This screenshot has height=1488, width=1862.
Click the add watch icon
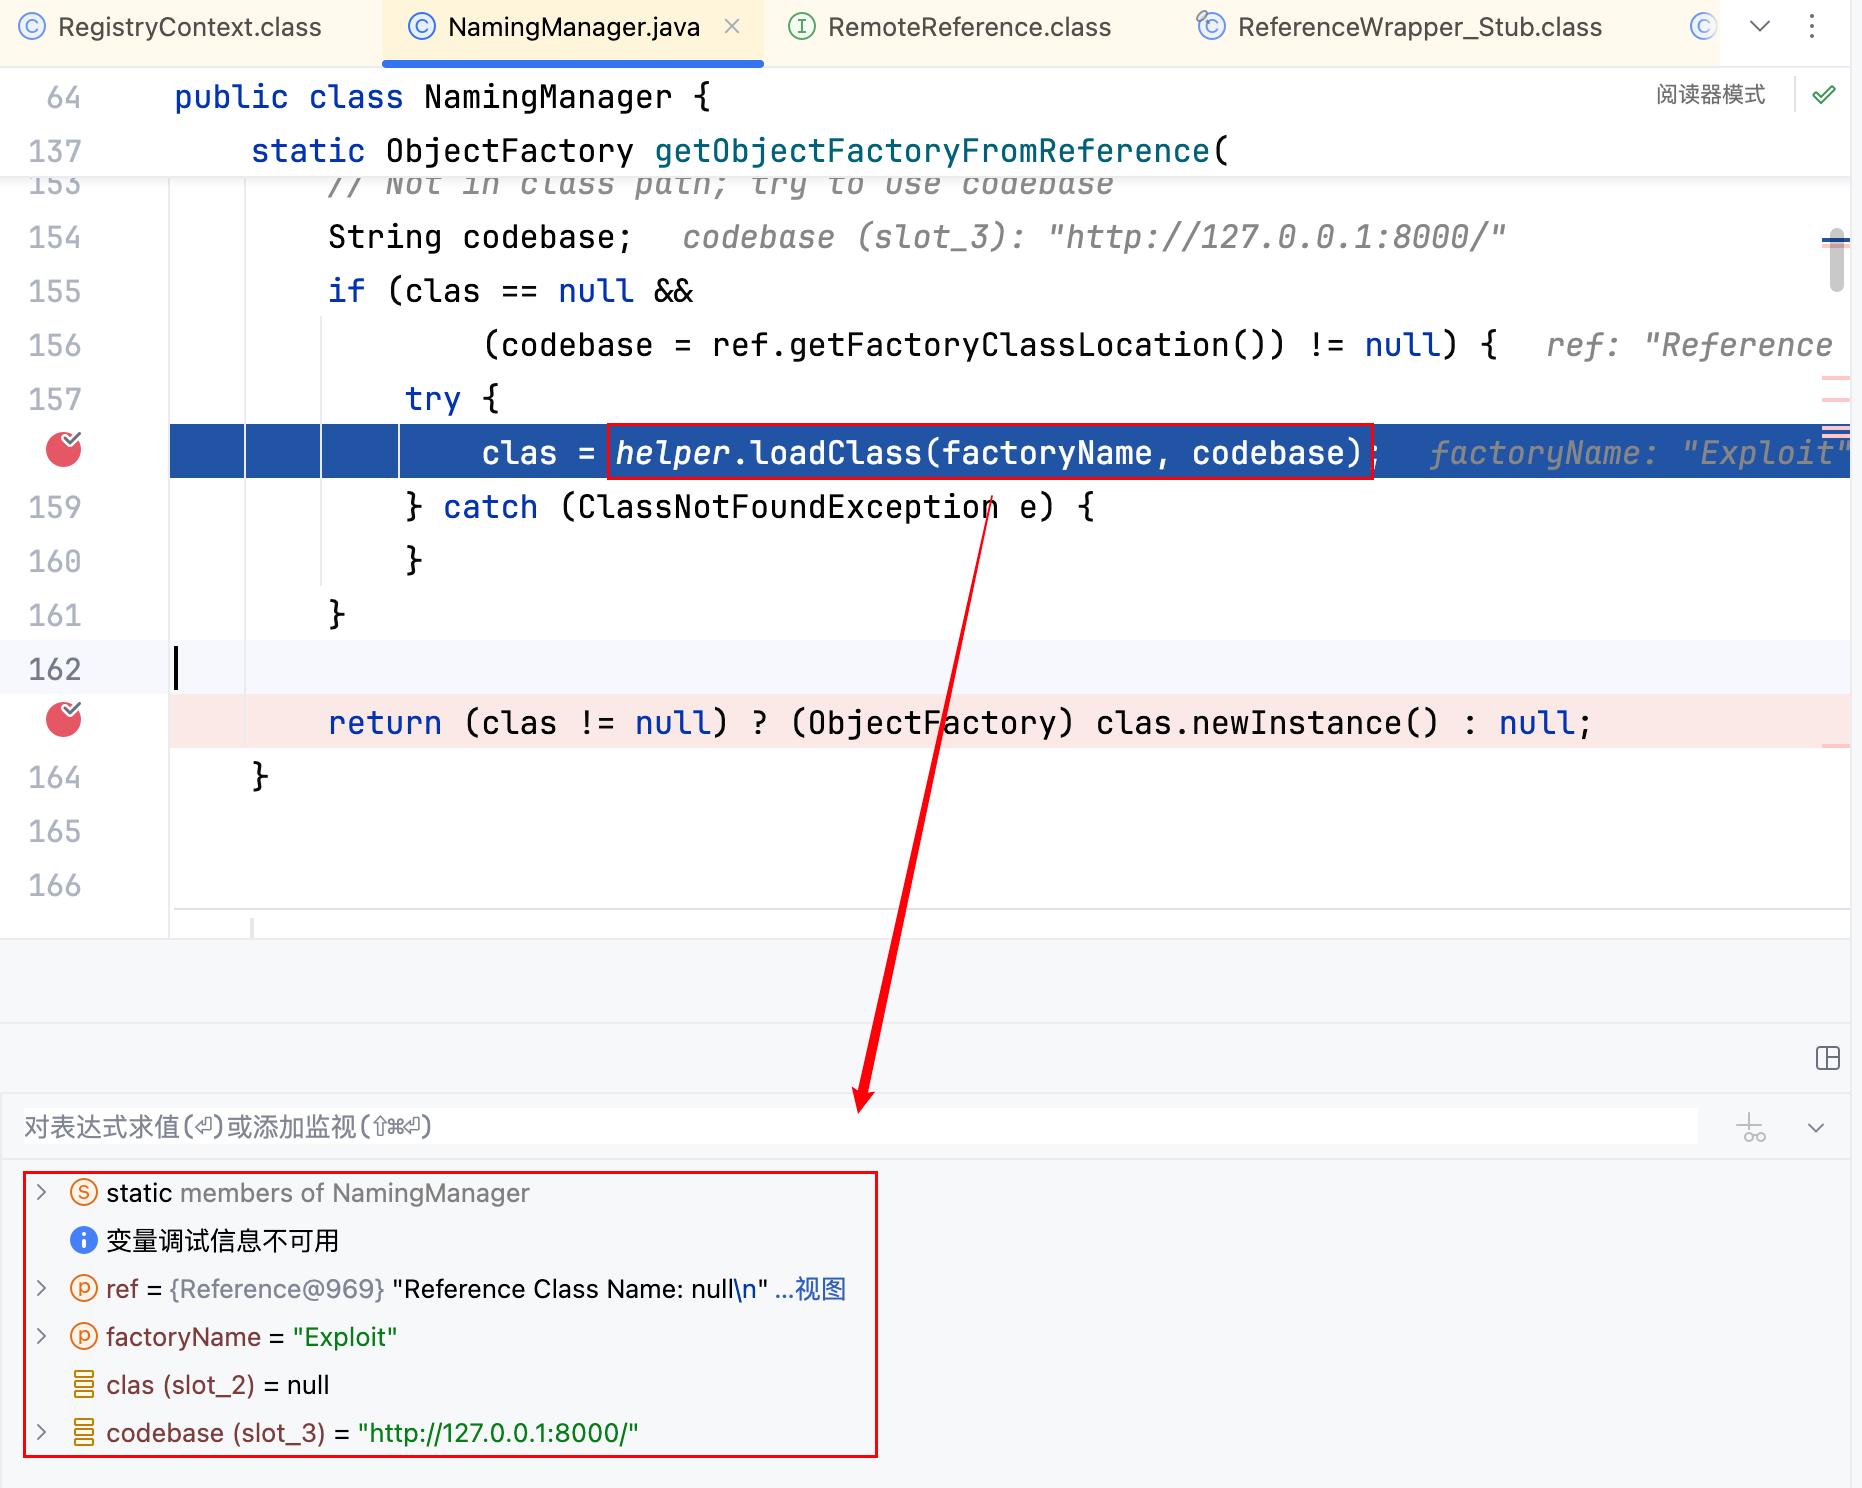[x=1751, y=1128]
